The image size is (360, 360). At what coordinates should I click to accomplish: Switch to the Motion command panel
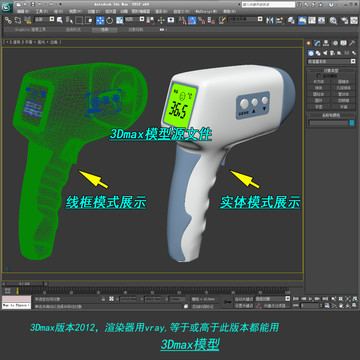[x=335, y=43]
